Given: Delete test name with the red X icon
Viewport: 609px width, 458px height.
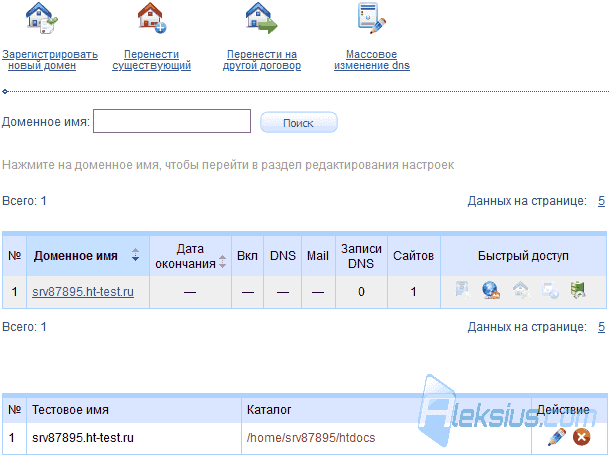Looking at the screenshot, I should pos(581,437).
